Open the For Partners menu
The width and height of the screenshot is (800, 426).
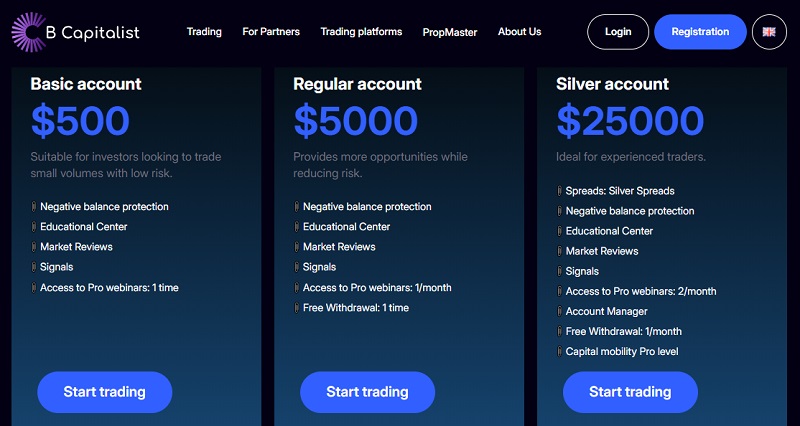[271, 32]
